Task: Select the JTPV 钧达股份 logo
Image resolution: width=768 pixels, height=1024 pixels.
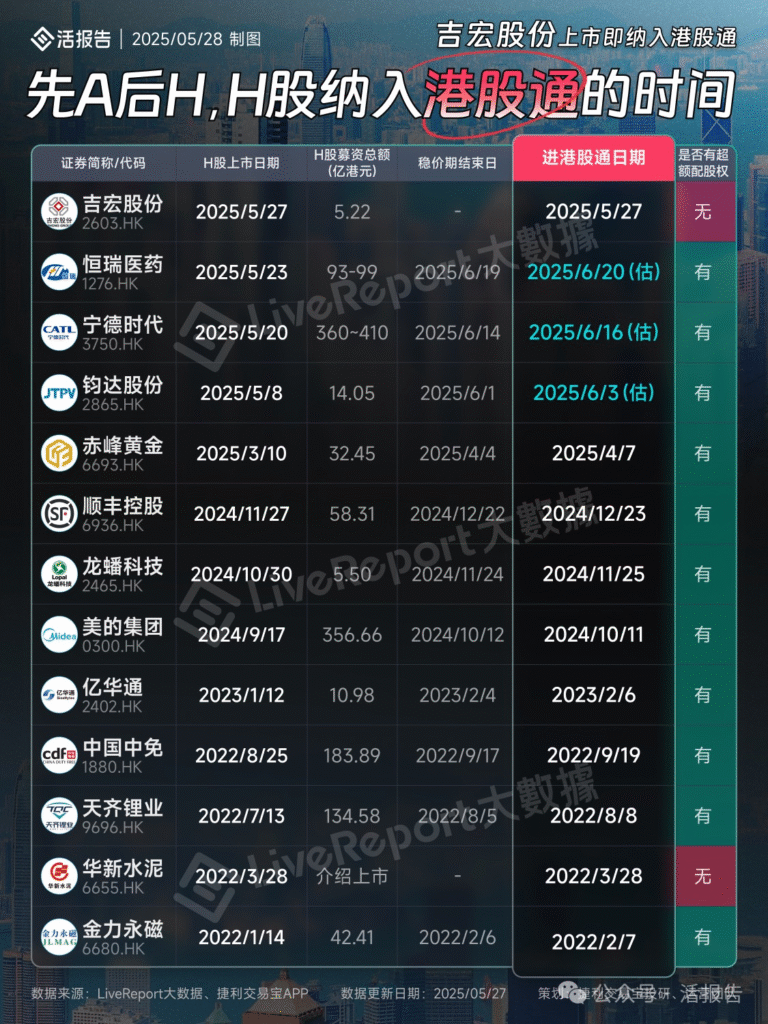Action: pyautogui.click(x=59, y=393)
